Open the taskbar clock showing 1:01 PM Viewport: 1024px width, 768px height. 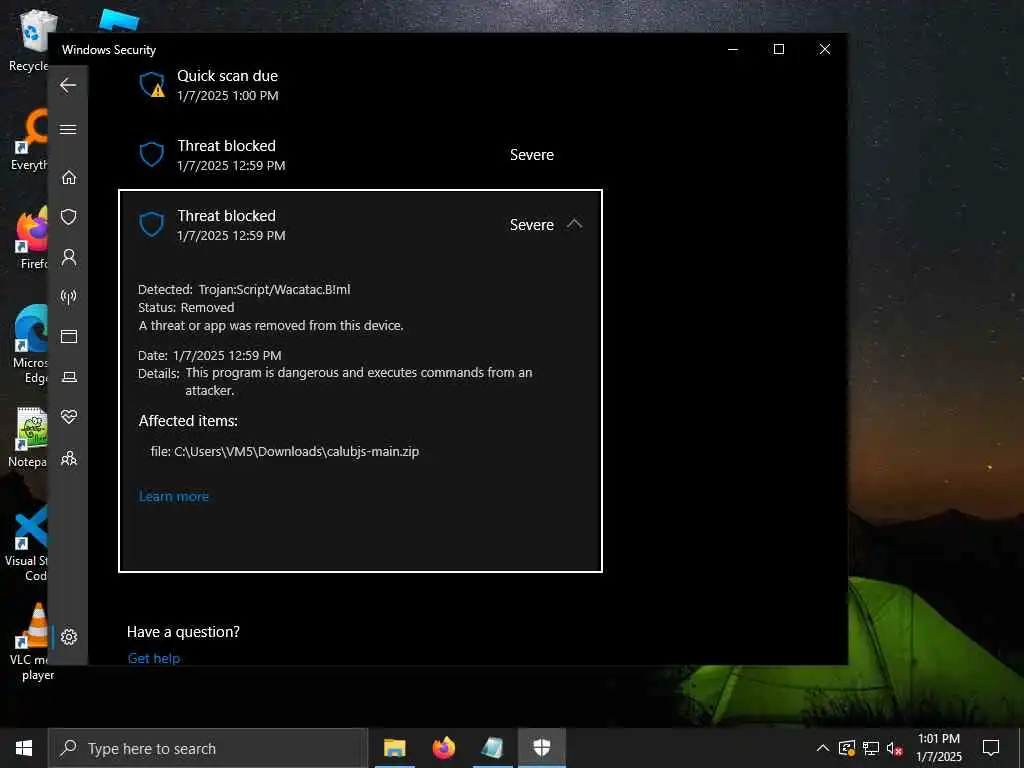click(938, 748)
